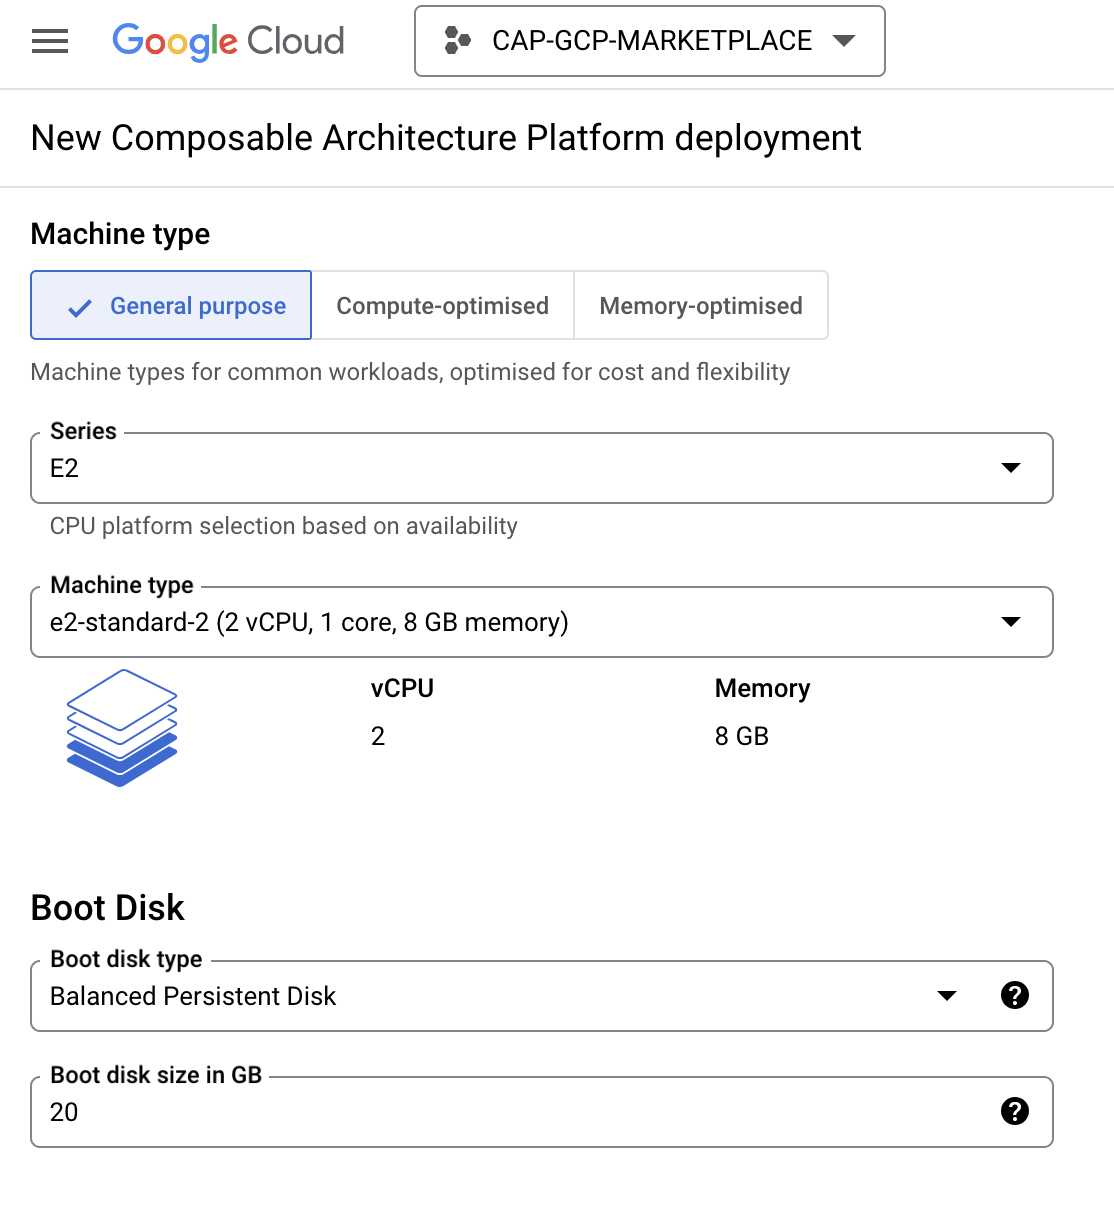This screenshot has width=1114, height=1216.
Task: Open the Balanced Persistent Disk dropdown
Action: (480, 996)
